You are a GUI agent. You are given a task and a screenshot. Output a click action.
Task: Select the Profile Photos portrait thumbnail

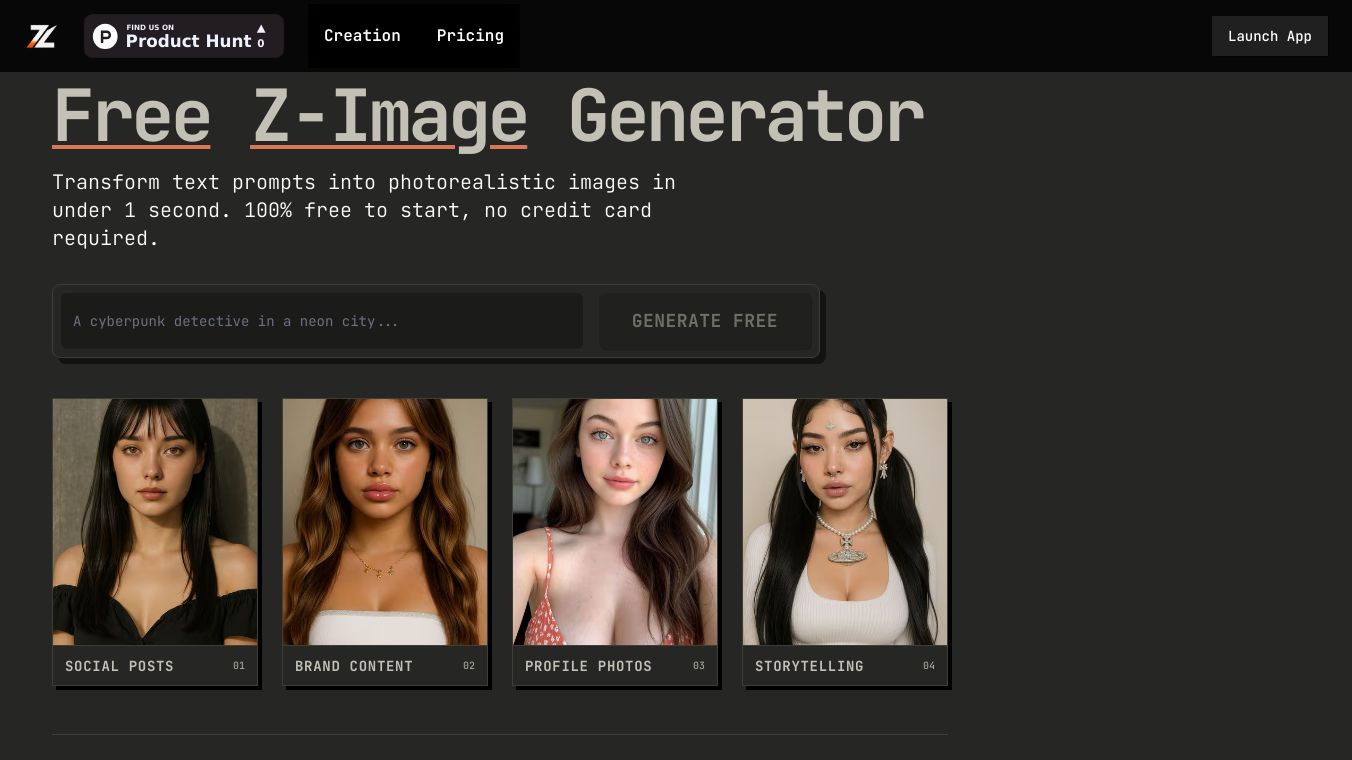(x=615, y=522)
